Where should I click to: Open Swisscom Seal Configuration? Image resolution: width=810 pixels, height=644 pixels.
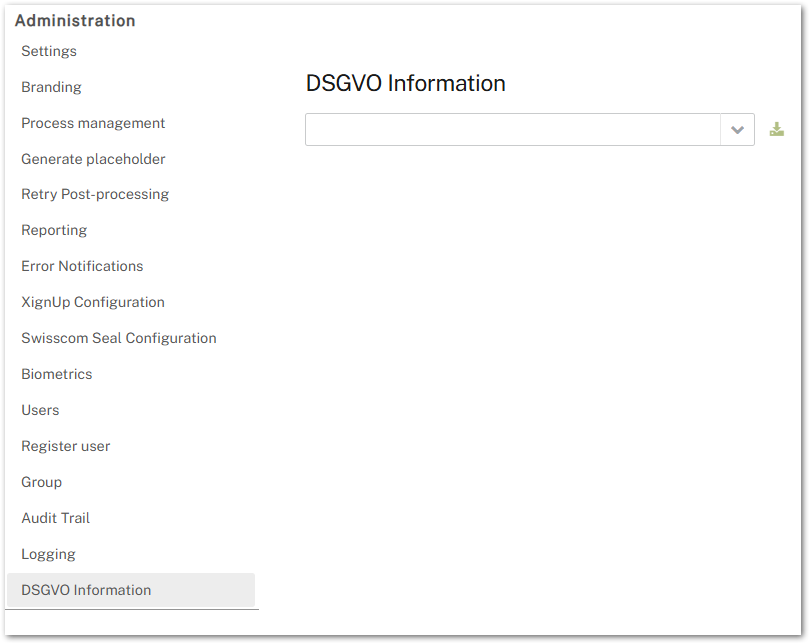tap(119, 338)
